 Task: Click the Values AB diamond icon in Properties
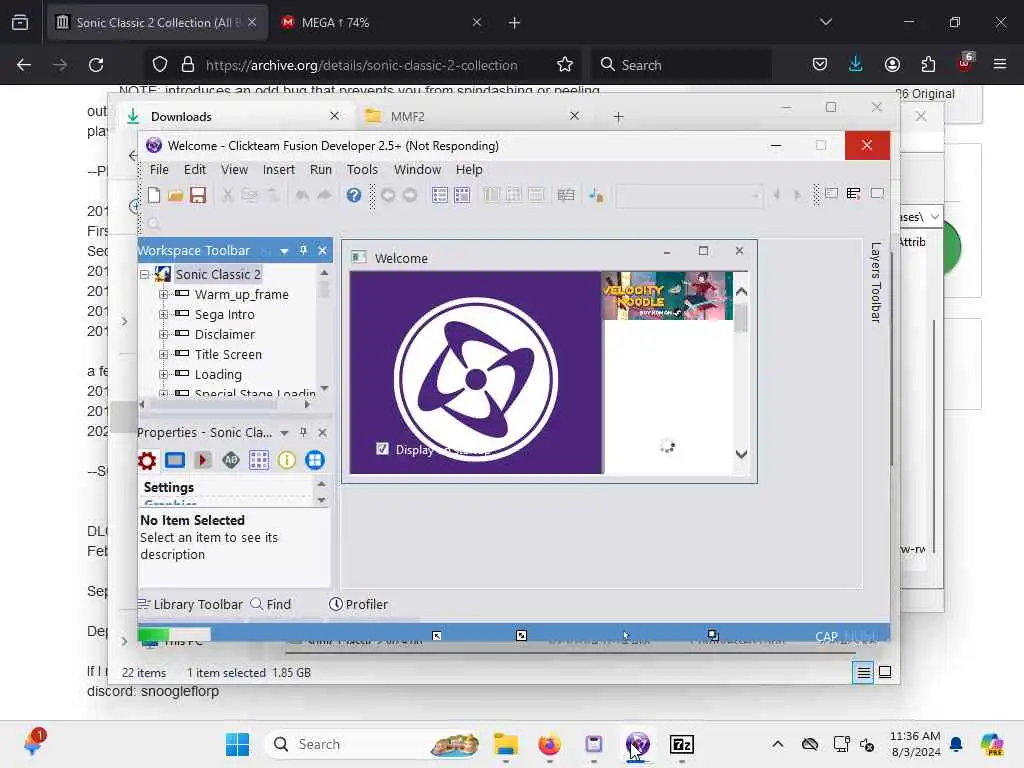[x=231, y=460]
